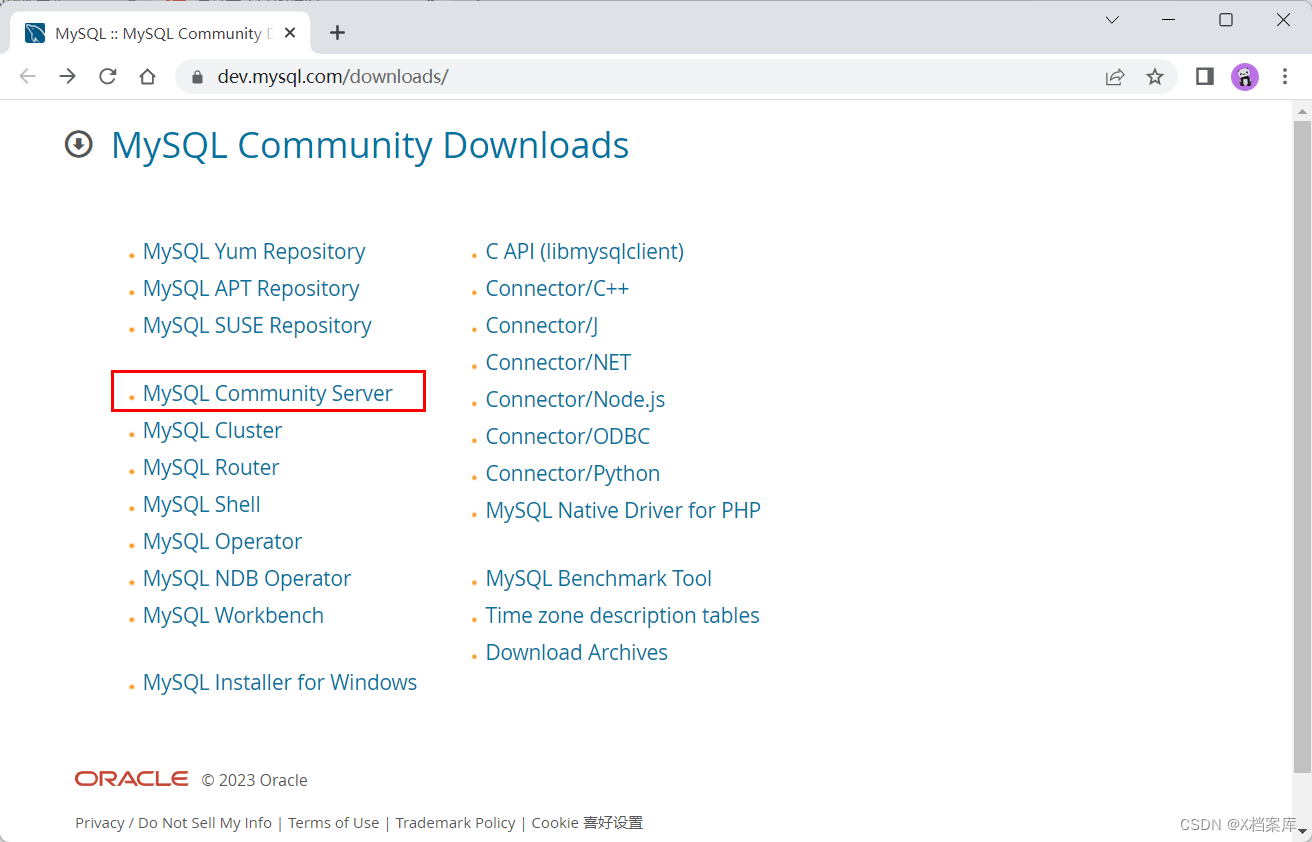Open MySQL Shell link
The width and height of the screenshot is (1312, 842).
202,504
